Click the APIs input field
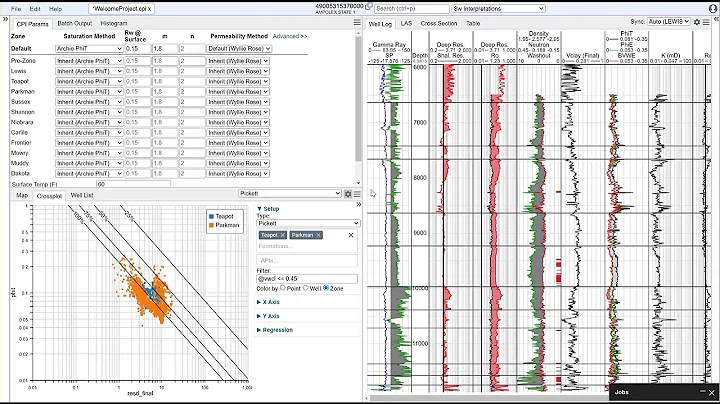The image size is (720, 404). coord(307,260)
